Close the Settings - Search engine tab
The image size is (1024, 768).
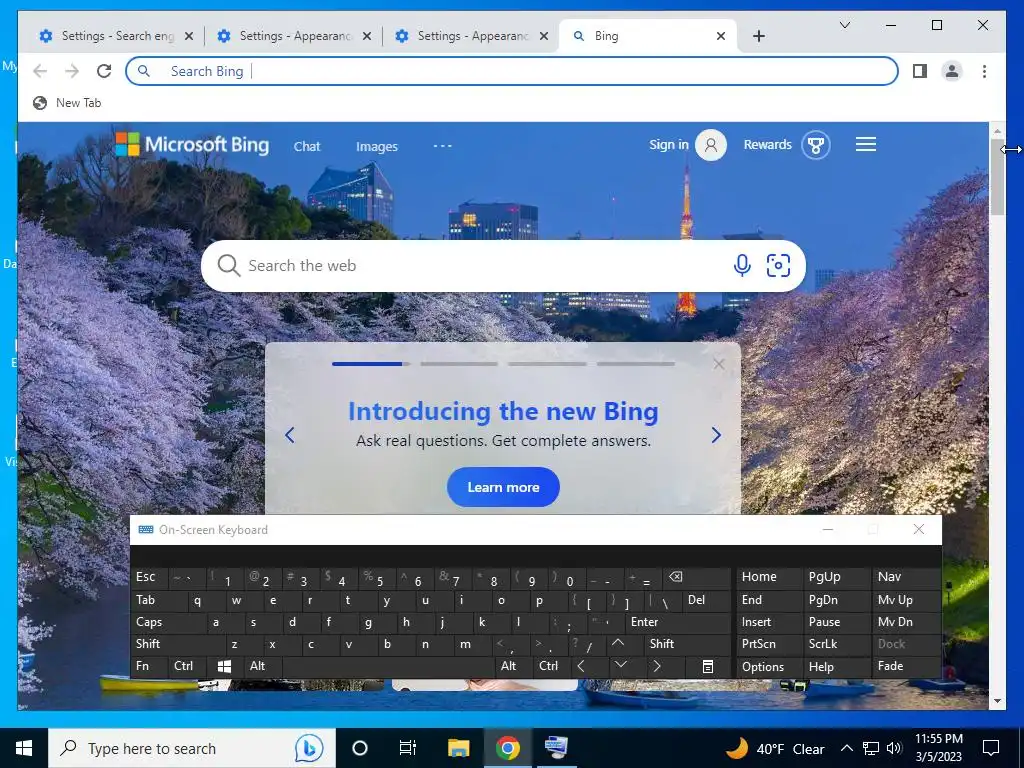tap(189, 36)
